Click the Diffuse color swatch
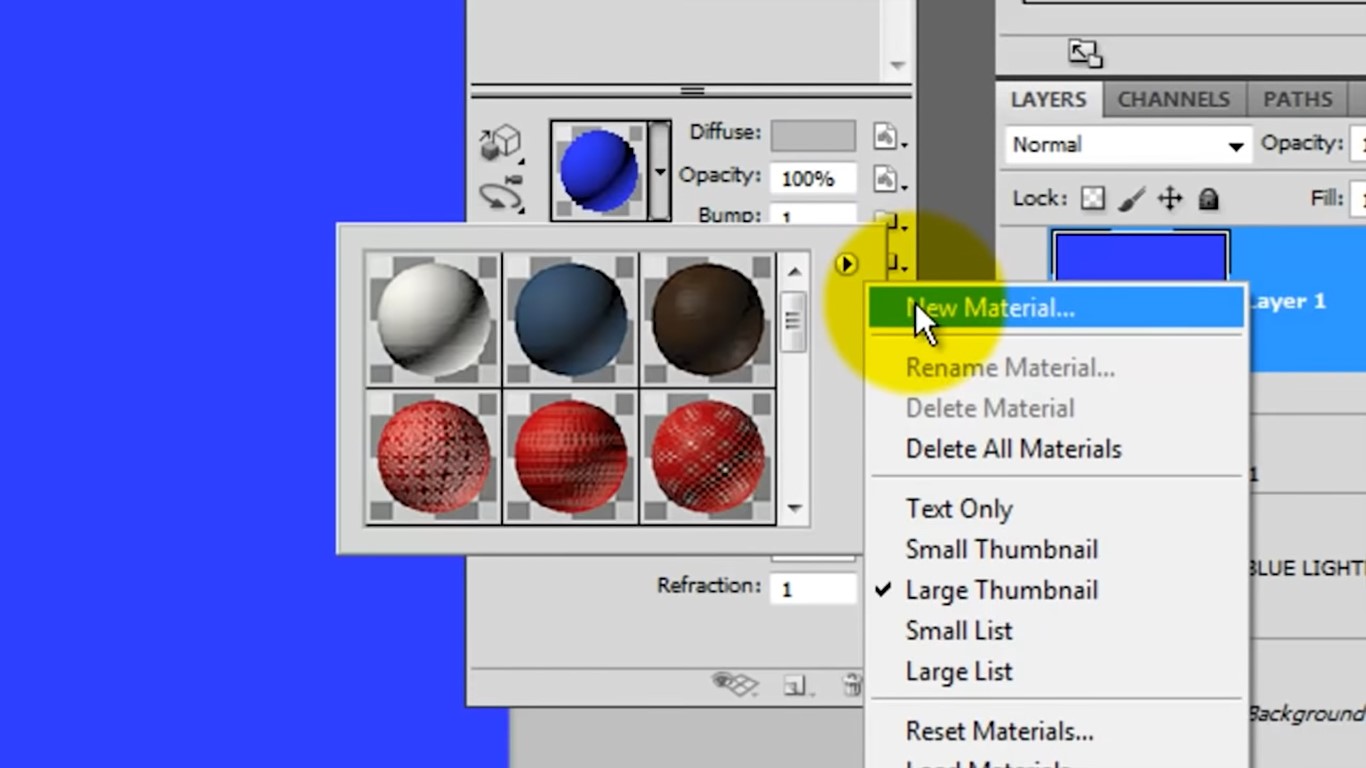Screen dimensions: 1366x768 [813, 133]
